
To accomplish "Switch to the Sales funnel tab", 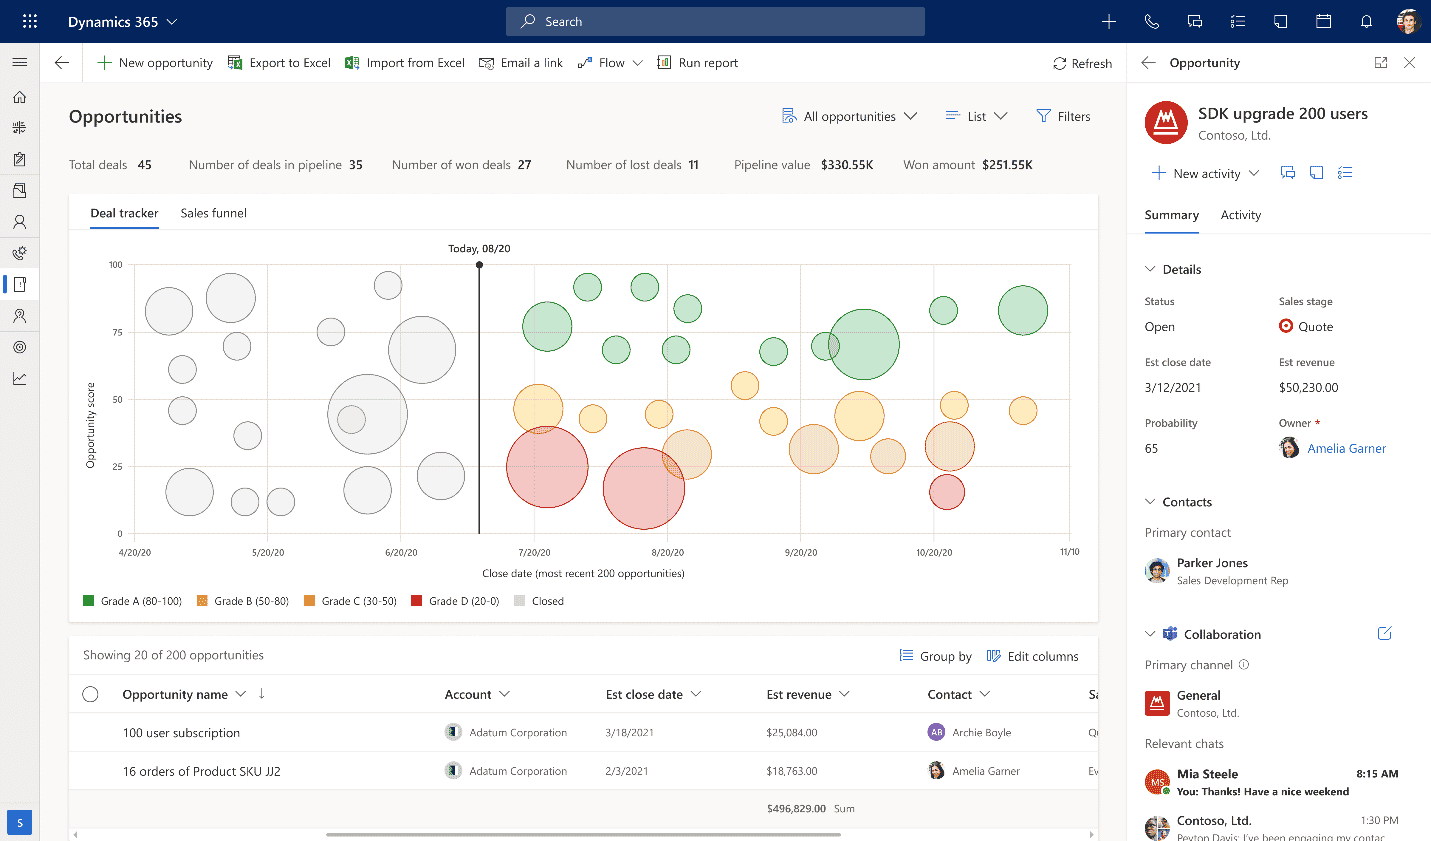I will (213, 213).
